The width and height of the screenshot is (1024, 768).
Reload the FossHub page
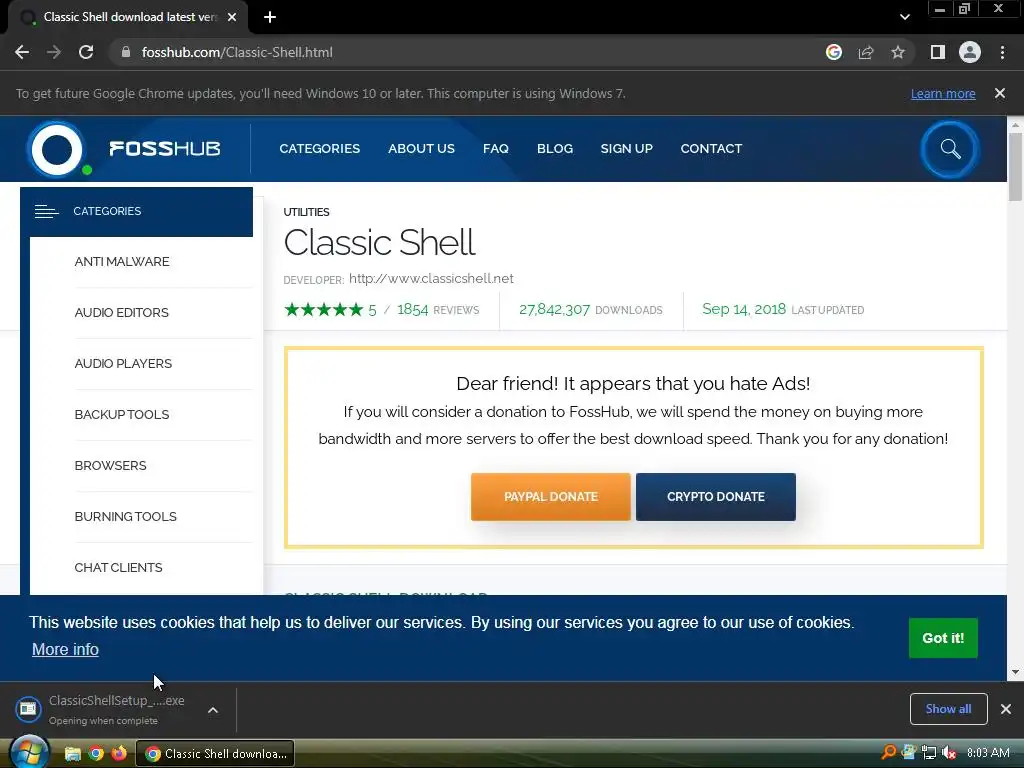86,52
